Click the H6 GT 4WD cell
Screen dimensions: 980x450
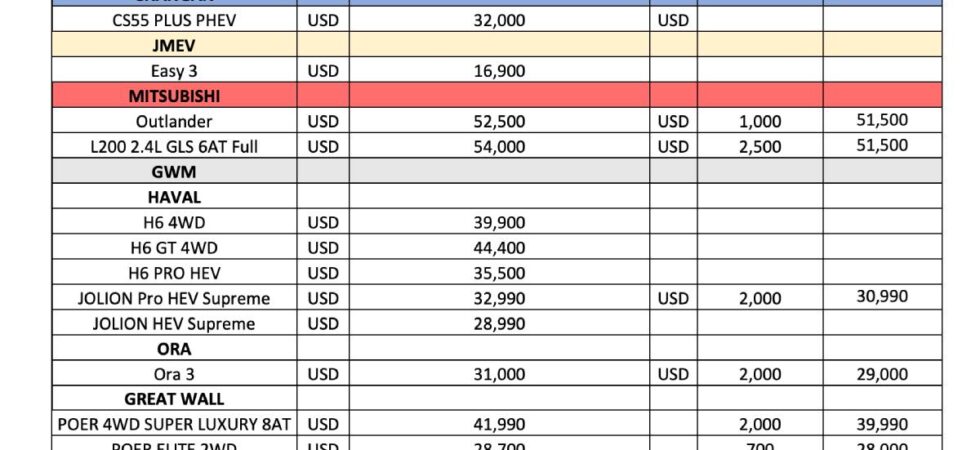tap(174, 247)
